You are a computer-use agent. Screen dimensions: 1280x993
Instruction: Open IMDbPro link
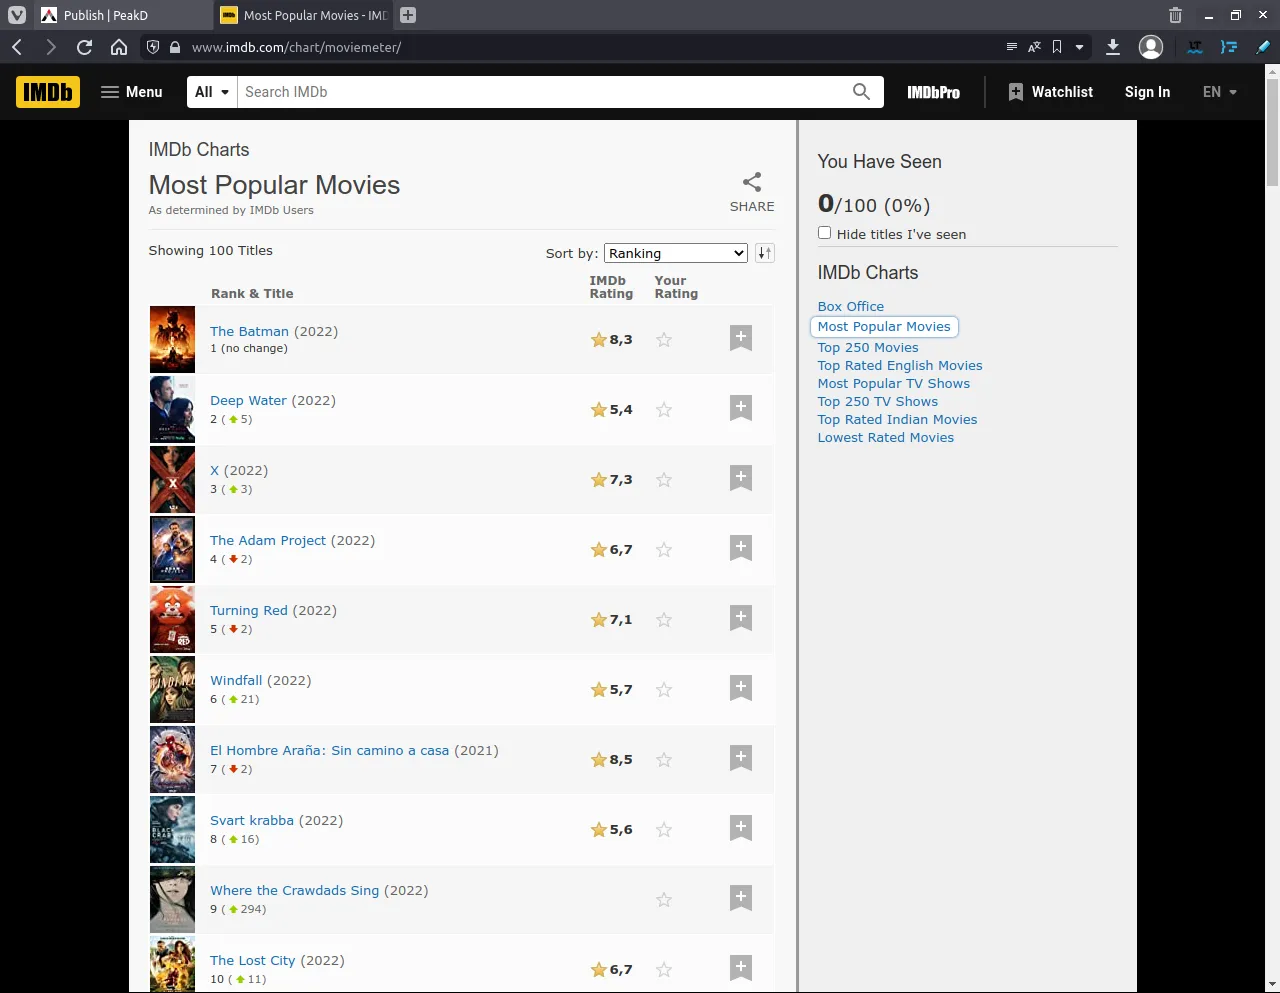coord(933,92)
